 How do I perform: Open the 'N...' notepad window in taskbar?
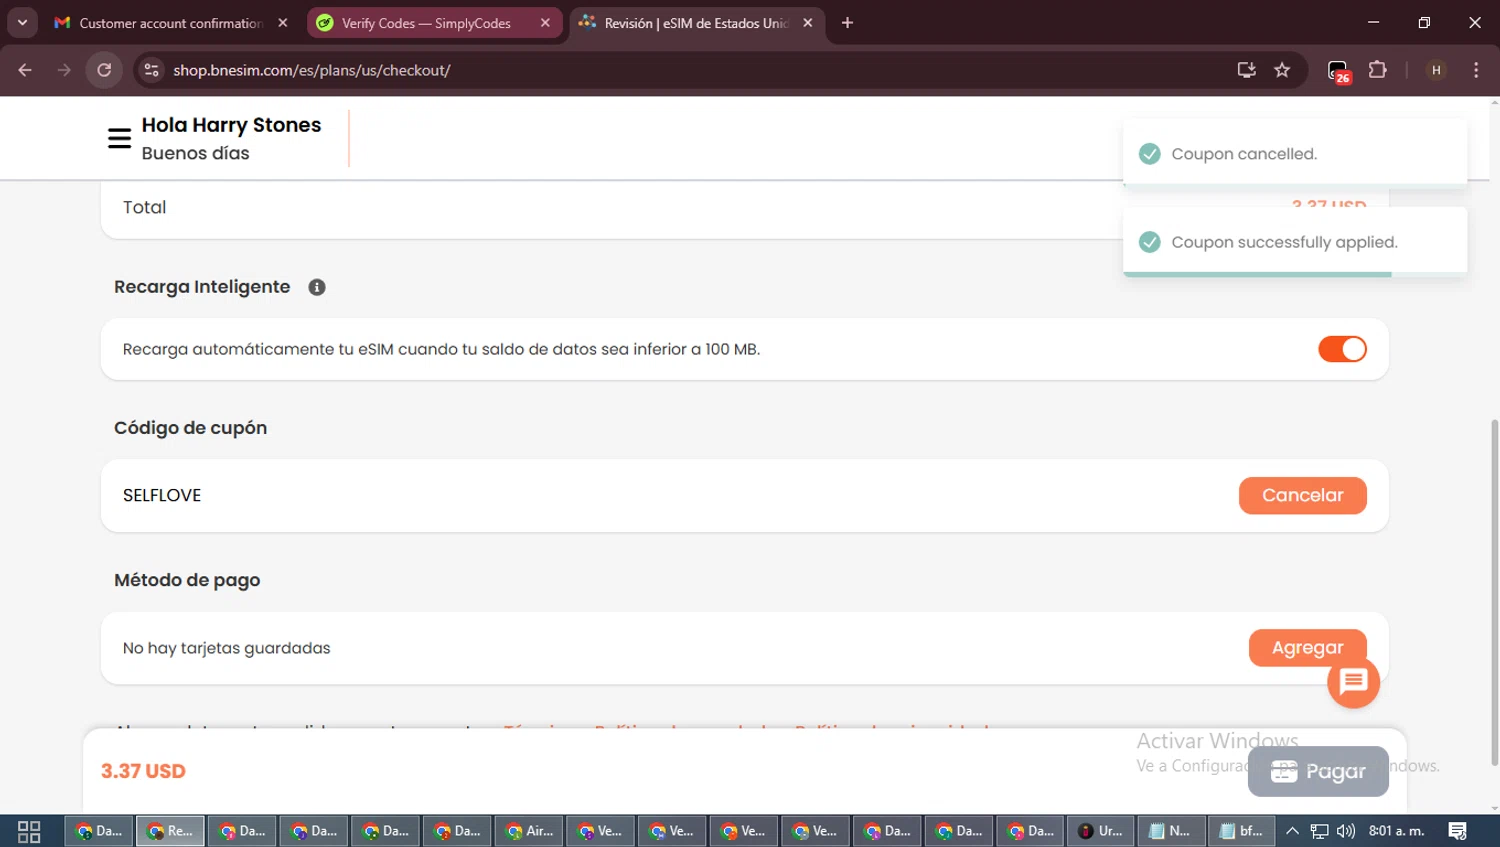click(1171, 831)
